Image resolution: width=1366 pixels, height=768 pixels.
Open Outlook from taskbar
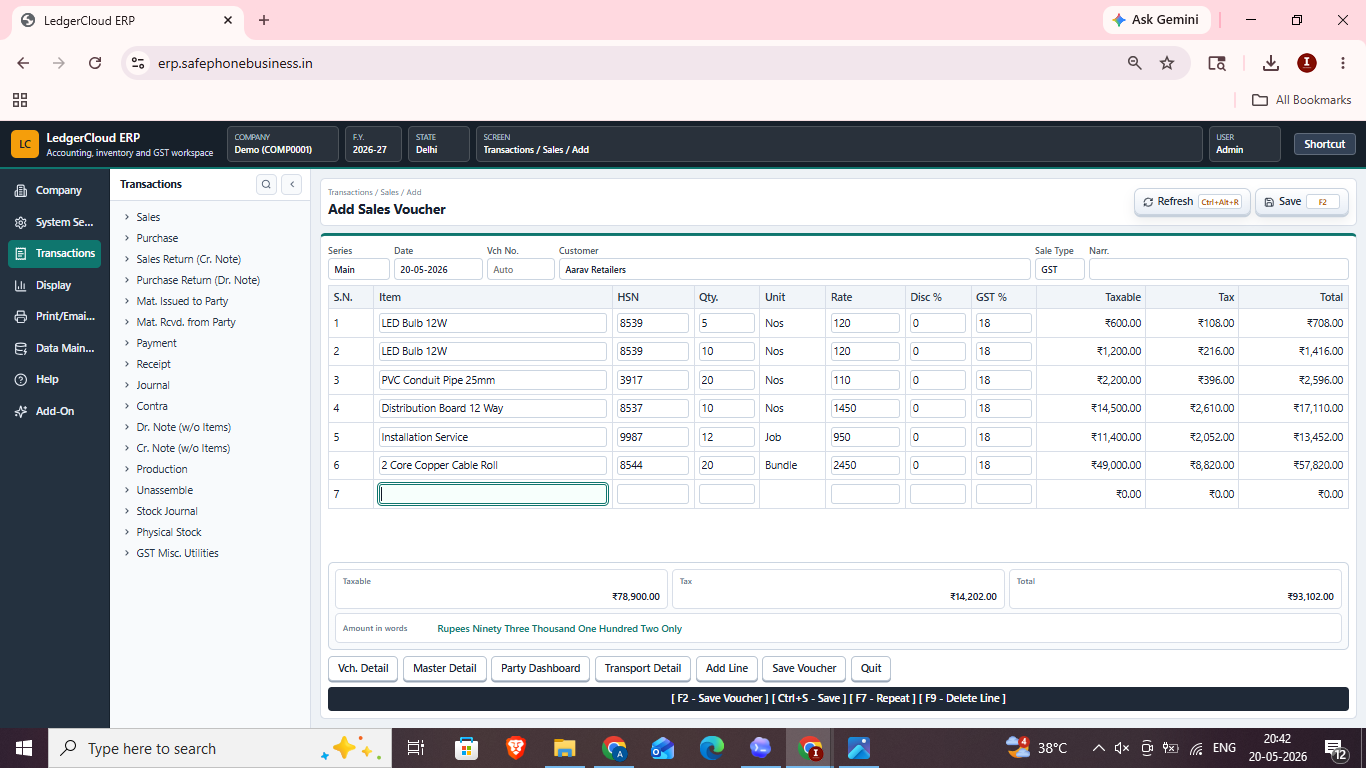pos(662,748)
